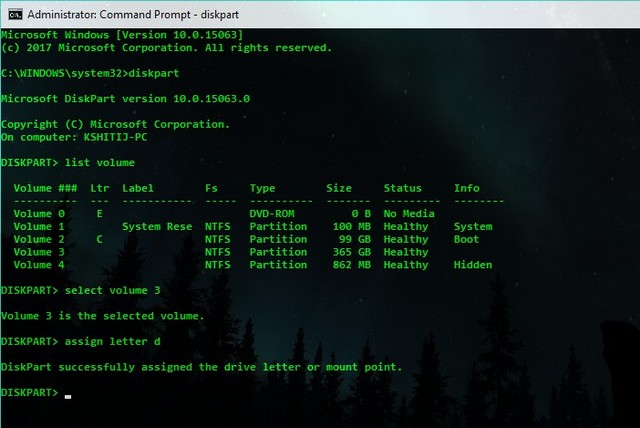Click the 'Size' column header
Viewport: 640px width, 428px height.
tap(339, 188)
